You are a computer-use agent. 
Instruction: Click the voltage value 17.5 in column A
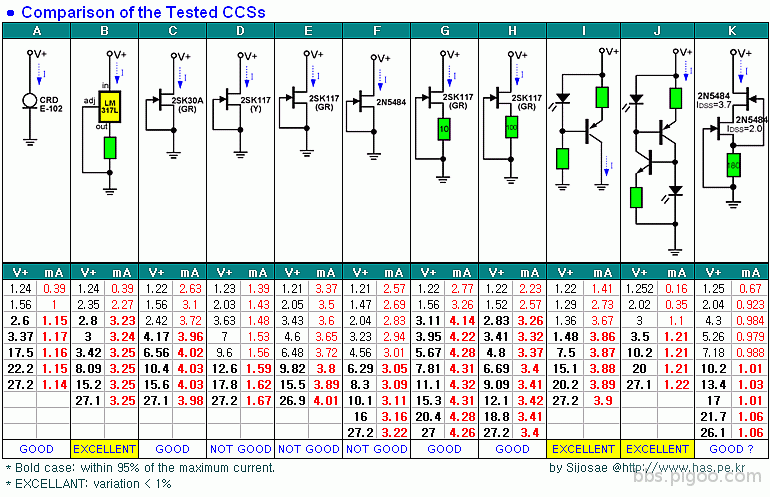point(20,353)
